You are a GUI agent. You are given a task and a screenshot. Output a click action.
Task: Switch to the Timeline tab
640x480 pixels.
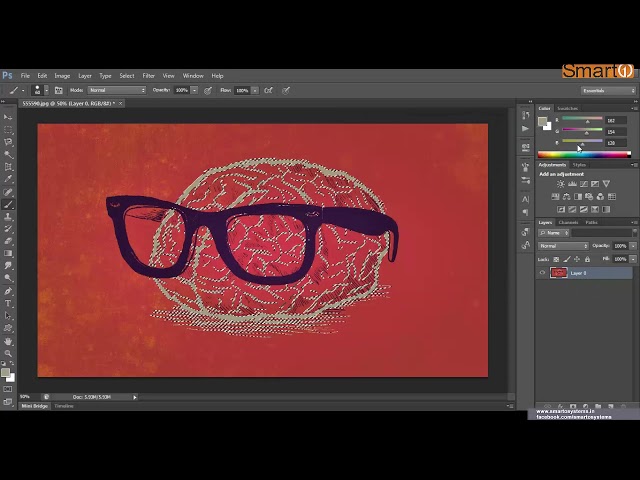point(64,406)
